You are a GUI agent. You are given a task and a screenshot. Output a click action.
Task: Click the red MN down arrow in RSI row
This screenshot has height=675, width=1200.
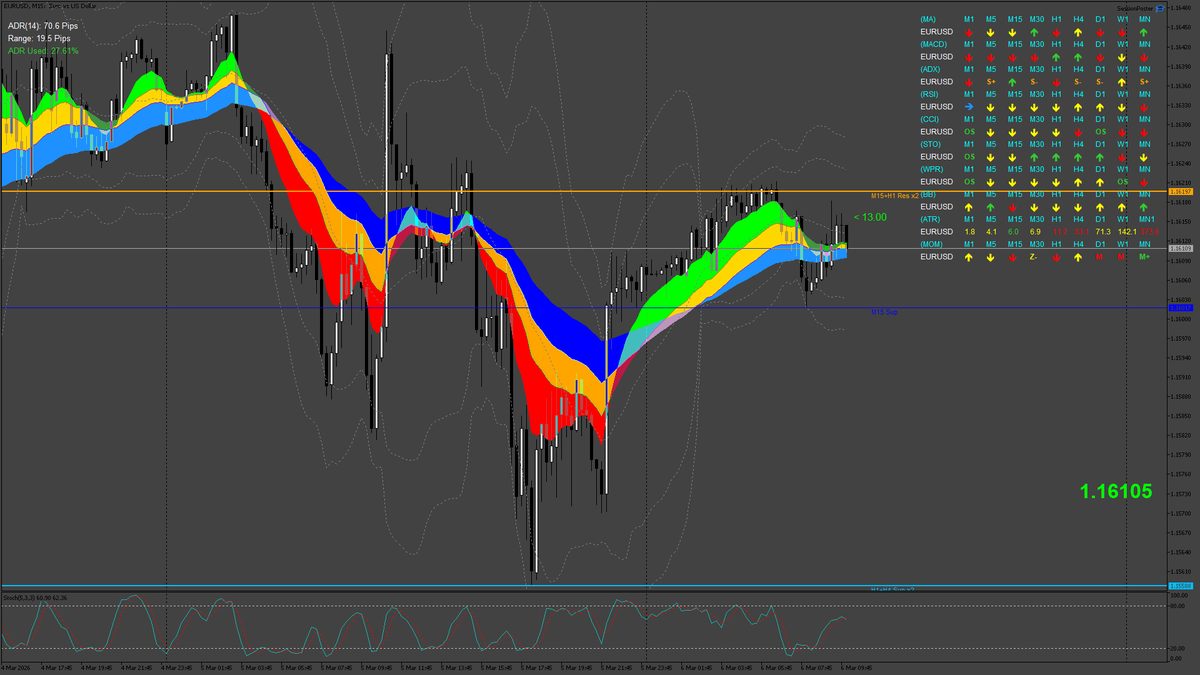pos(1144,107)
